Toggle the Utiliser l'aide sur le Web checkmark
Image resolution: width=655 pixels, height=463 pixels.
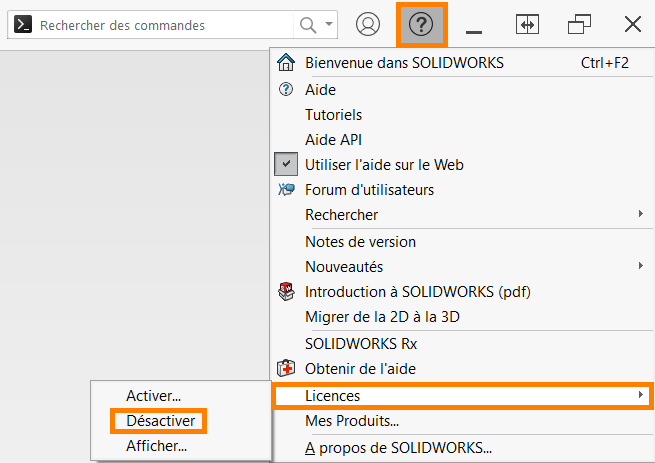click(x=286, y=164)
